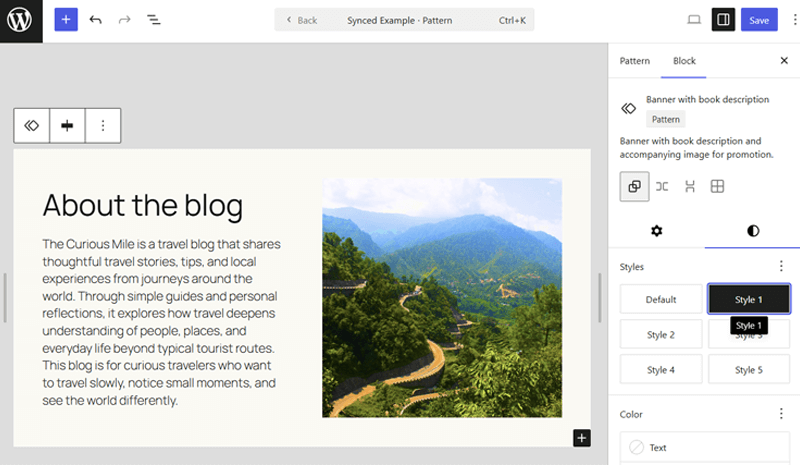This screenshot has width=800, height=465.
Task: Switch to the Pattern tab
Action: [635, 61]
